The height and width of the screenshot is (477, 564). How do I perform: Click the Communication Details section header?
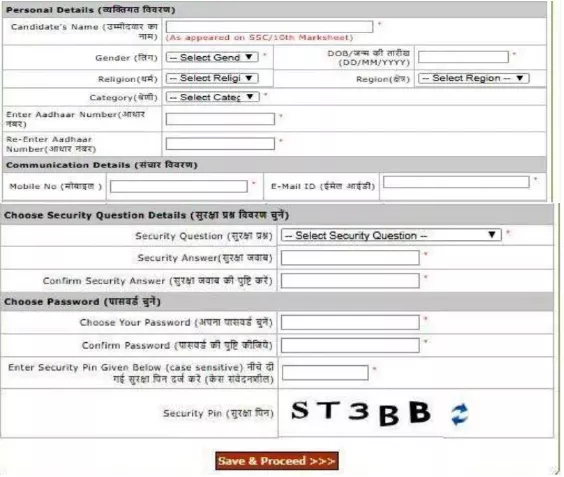(274, 165)
